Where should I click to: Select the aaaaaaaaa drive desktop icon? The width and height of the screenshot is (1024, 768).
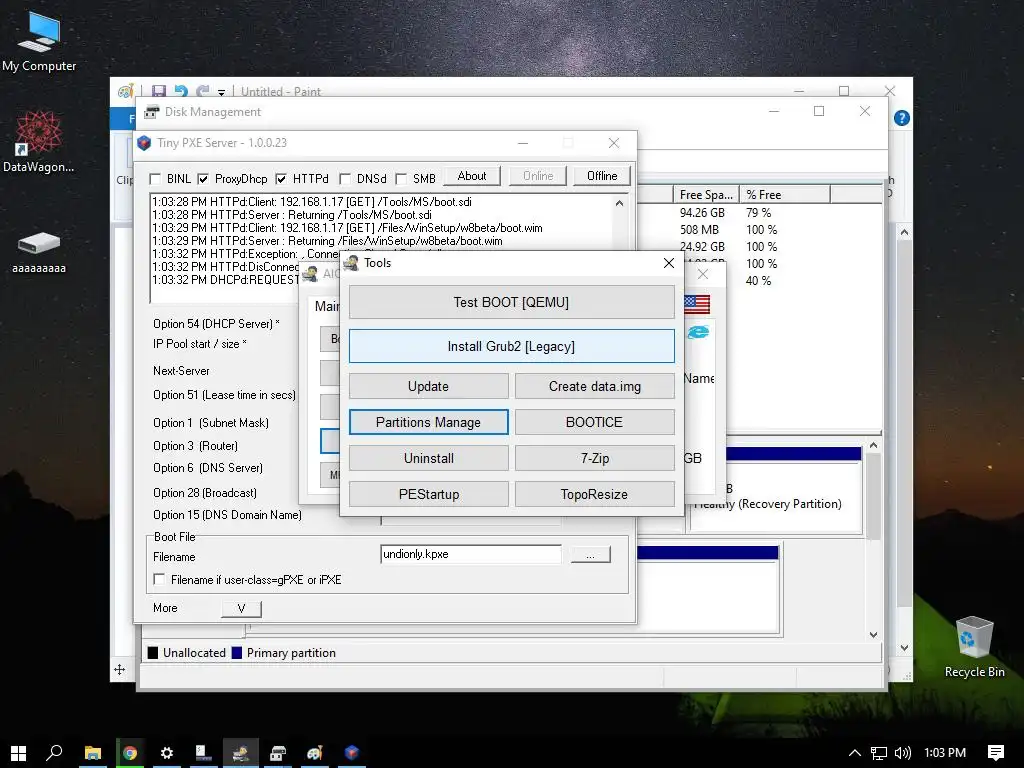39,252
